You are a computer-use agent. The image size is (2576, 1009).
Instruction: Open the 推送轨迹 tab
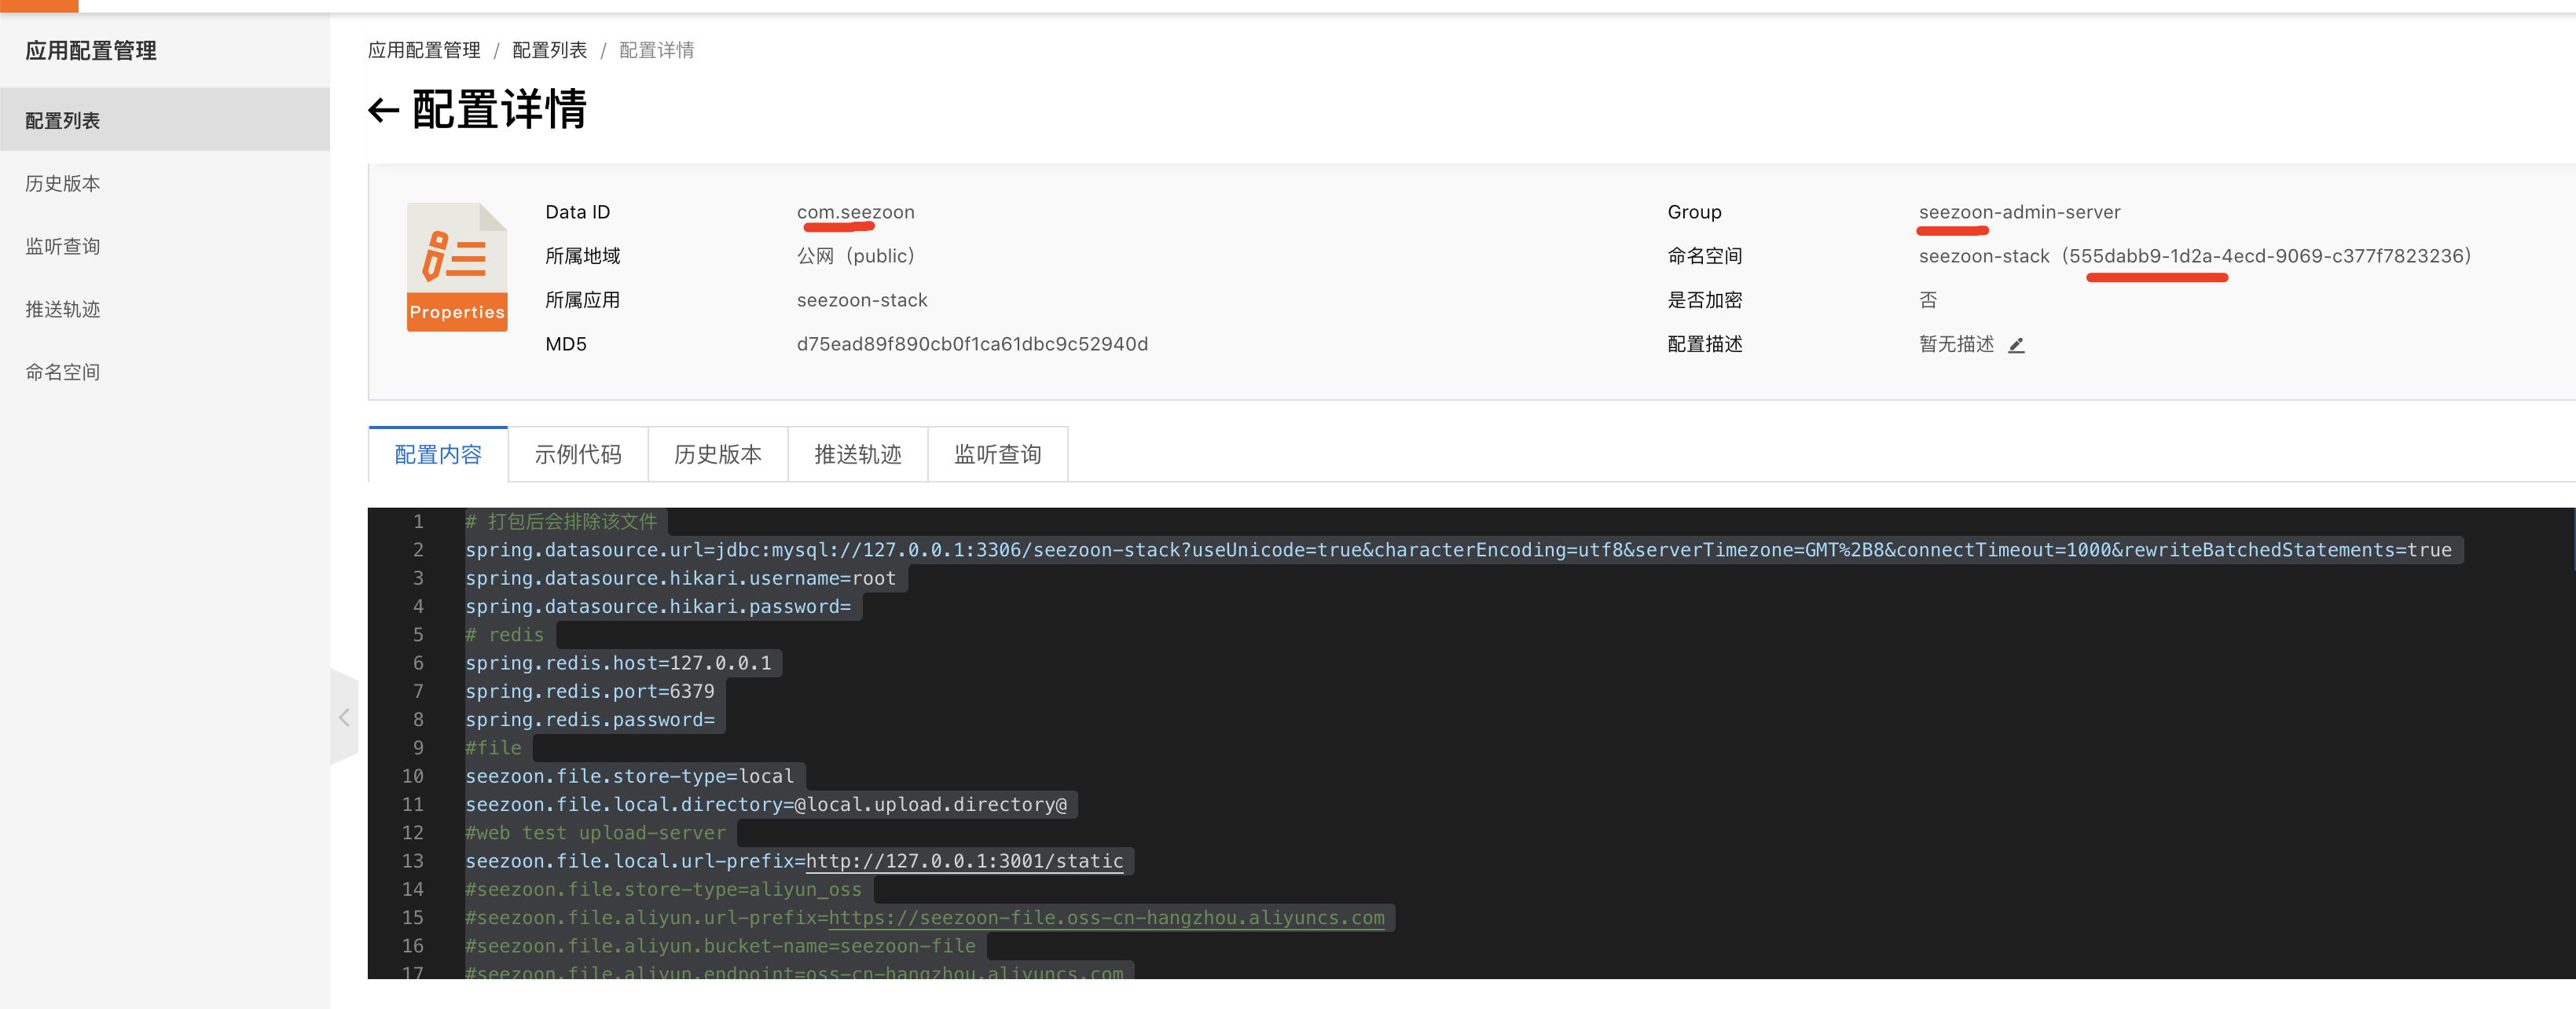point(858,455)
